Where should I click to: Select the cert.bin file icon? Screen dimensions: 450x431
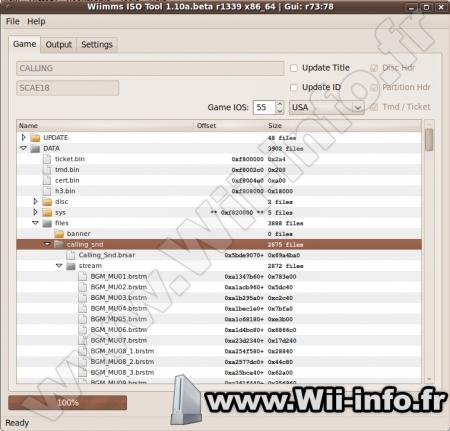47,180
